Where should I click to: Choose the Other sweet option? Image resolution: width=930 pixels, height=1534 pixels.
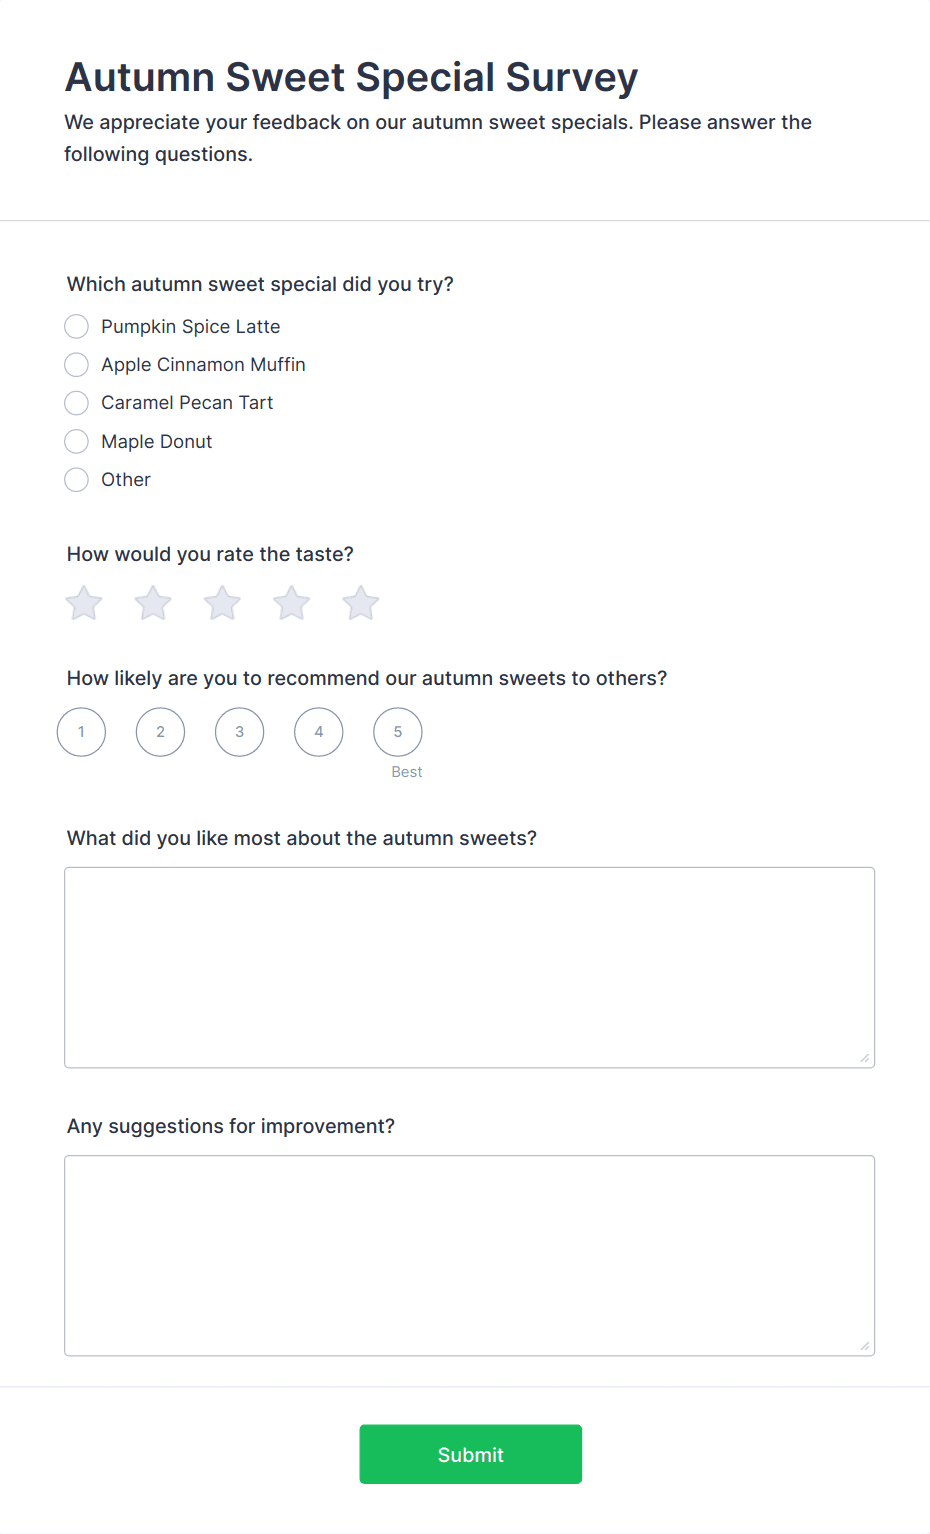coord(77,480)
